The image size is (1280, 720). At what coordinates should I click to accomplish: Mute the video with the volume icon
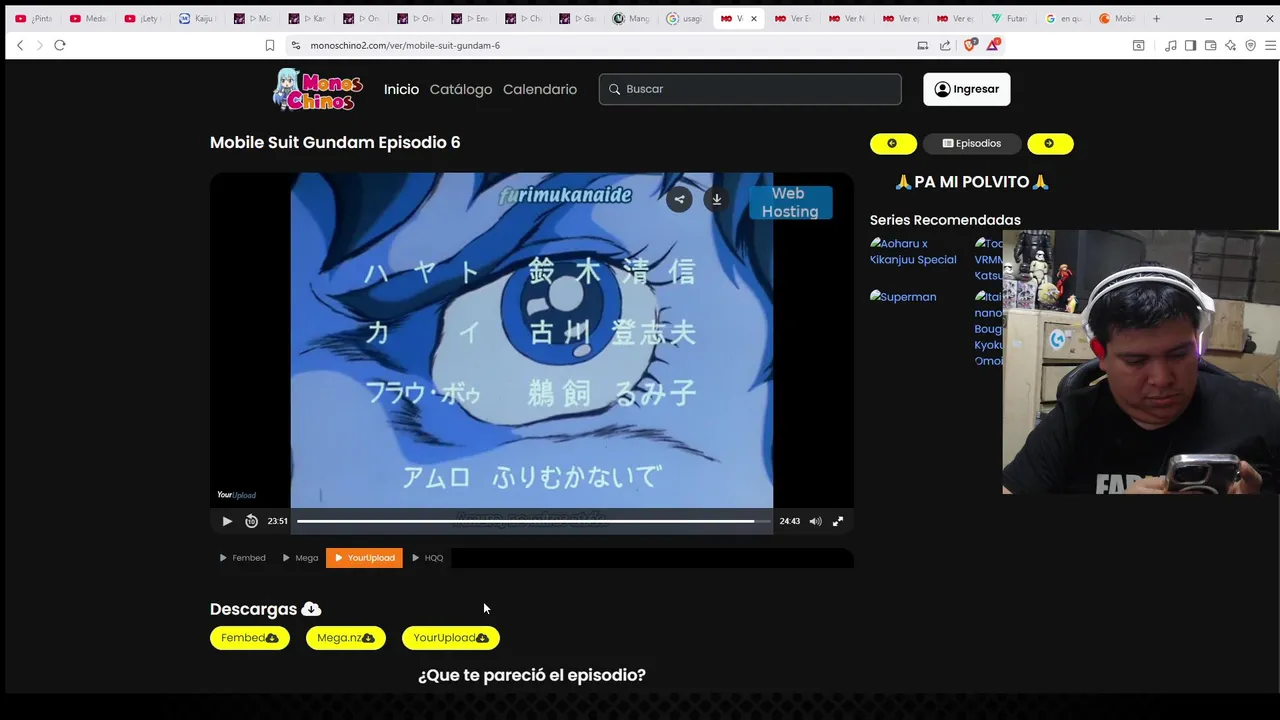pos(815,521)
